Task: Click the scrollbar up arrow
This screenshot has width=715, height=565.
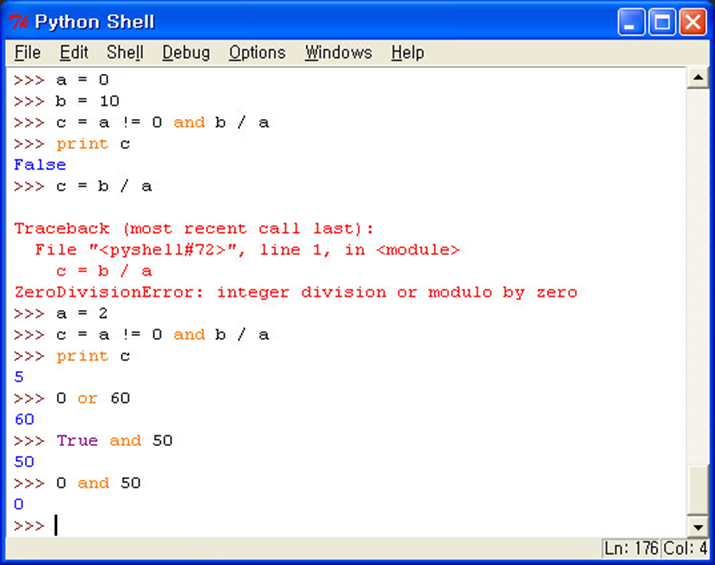Action: [x=698, y=78]
